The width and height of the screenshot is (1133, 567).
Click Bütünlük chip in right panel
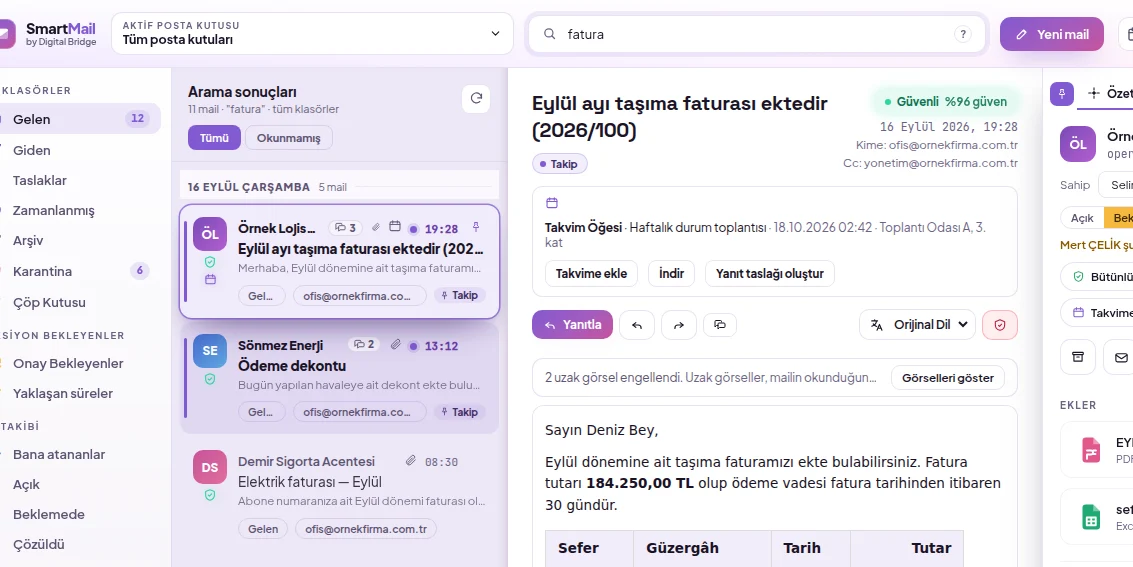[x=1097, y=277]
